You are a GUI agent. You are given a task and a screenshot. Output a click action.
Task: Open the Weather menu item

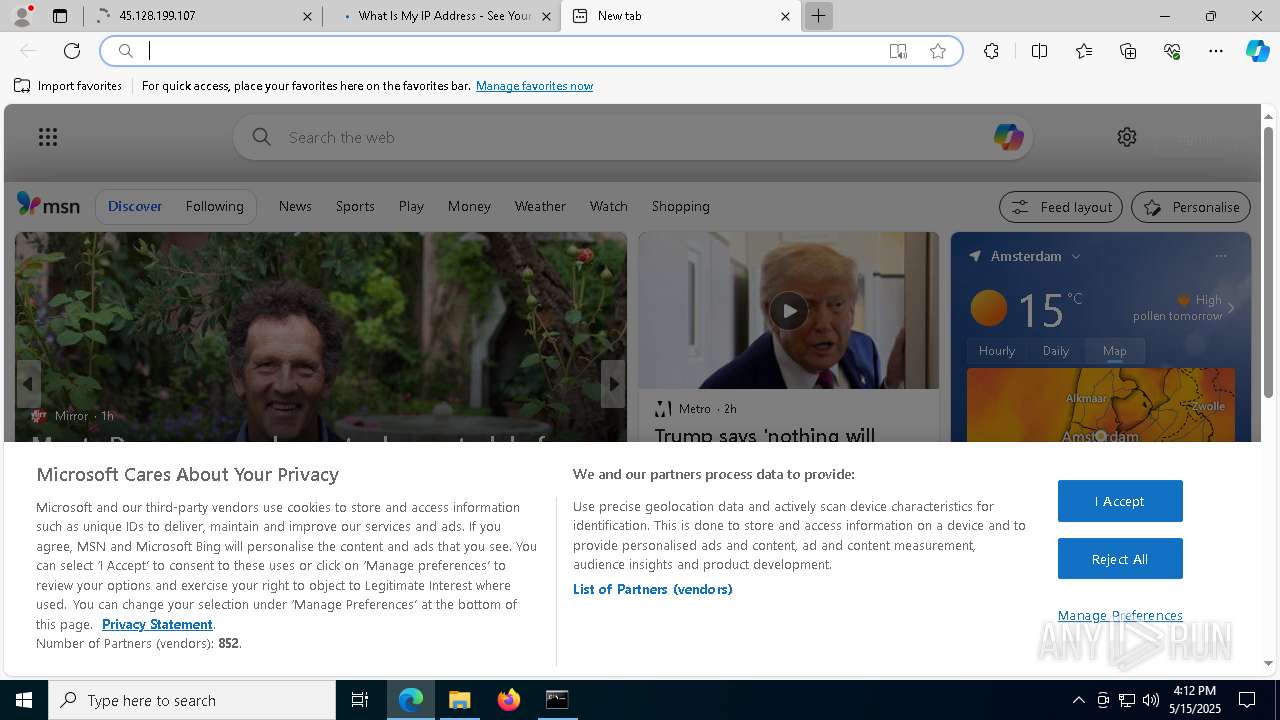(x=540, y=206)
